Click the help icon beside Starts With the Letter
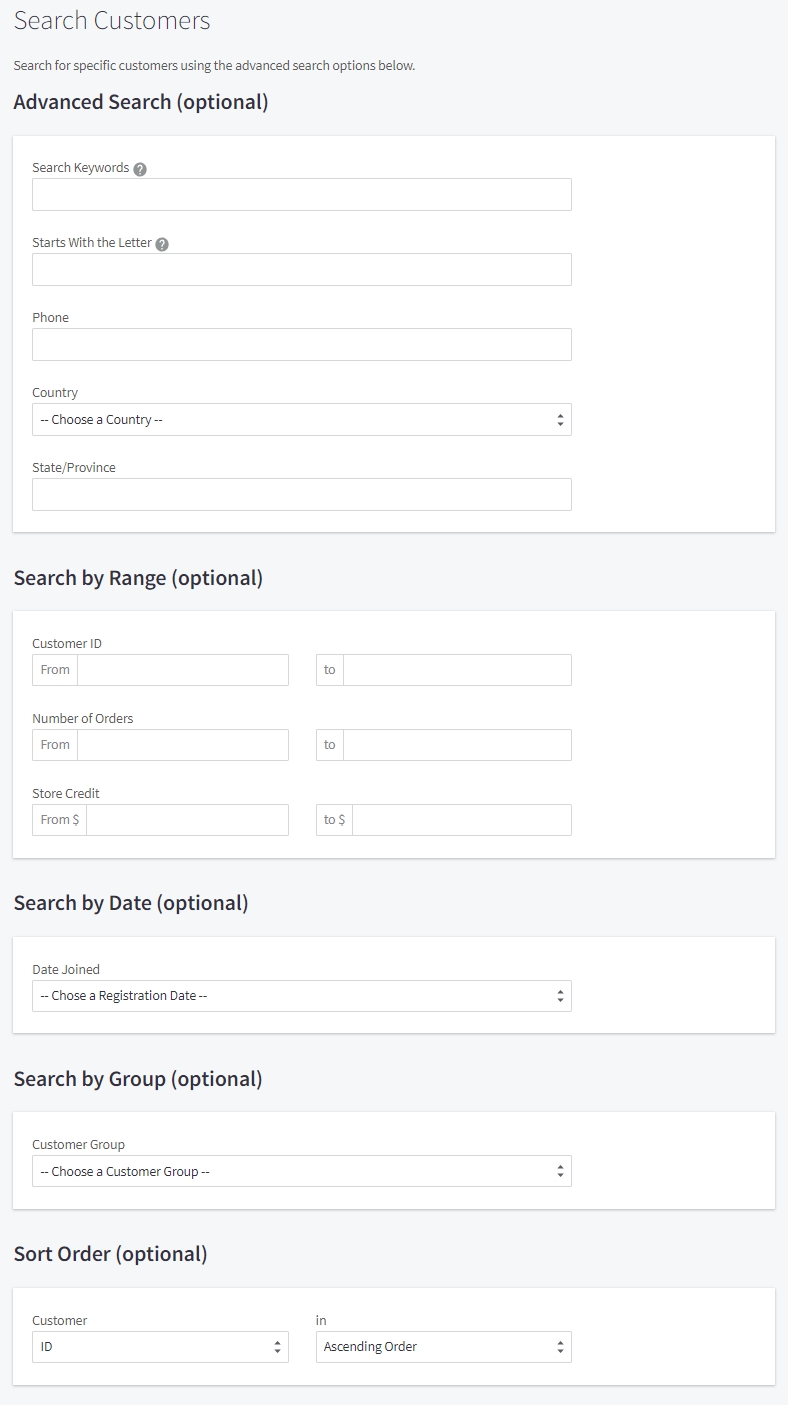 pos(163,244)
